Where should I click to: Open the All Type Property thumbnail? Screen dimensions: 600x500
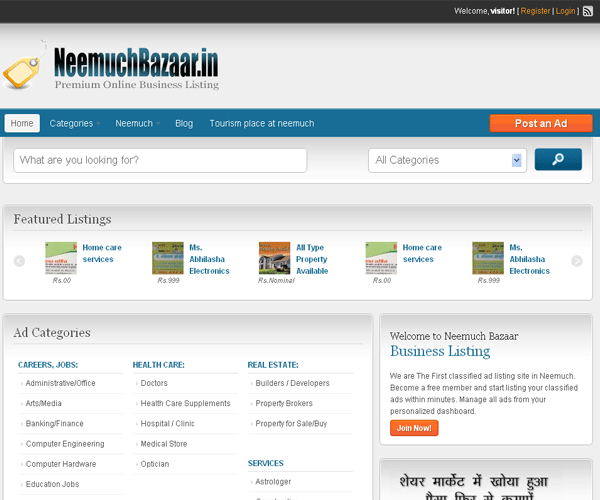pyautogui.click(x=274, y=258)
